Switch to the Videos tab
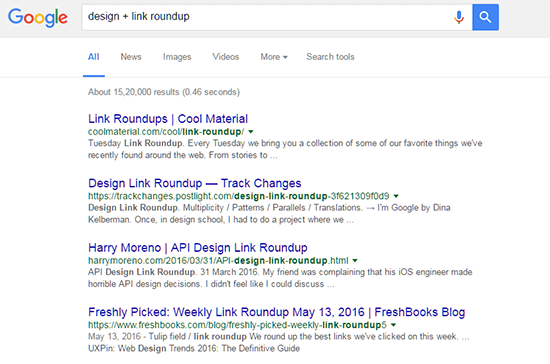Viewport: 550px width, 364px height. pos(226,57)
